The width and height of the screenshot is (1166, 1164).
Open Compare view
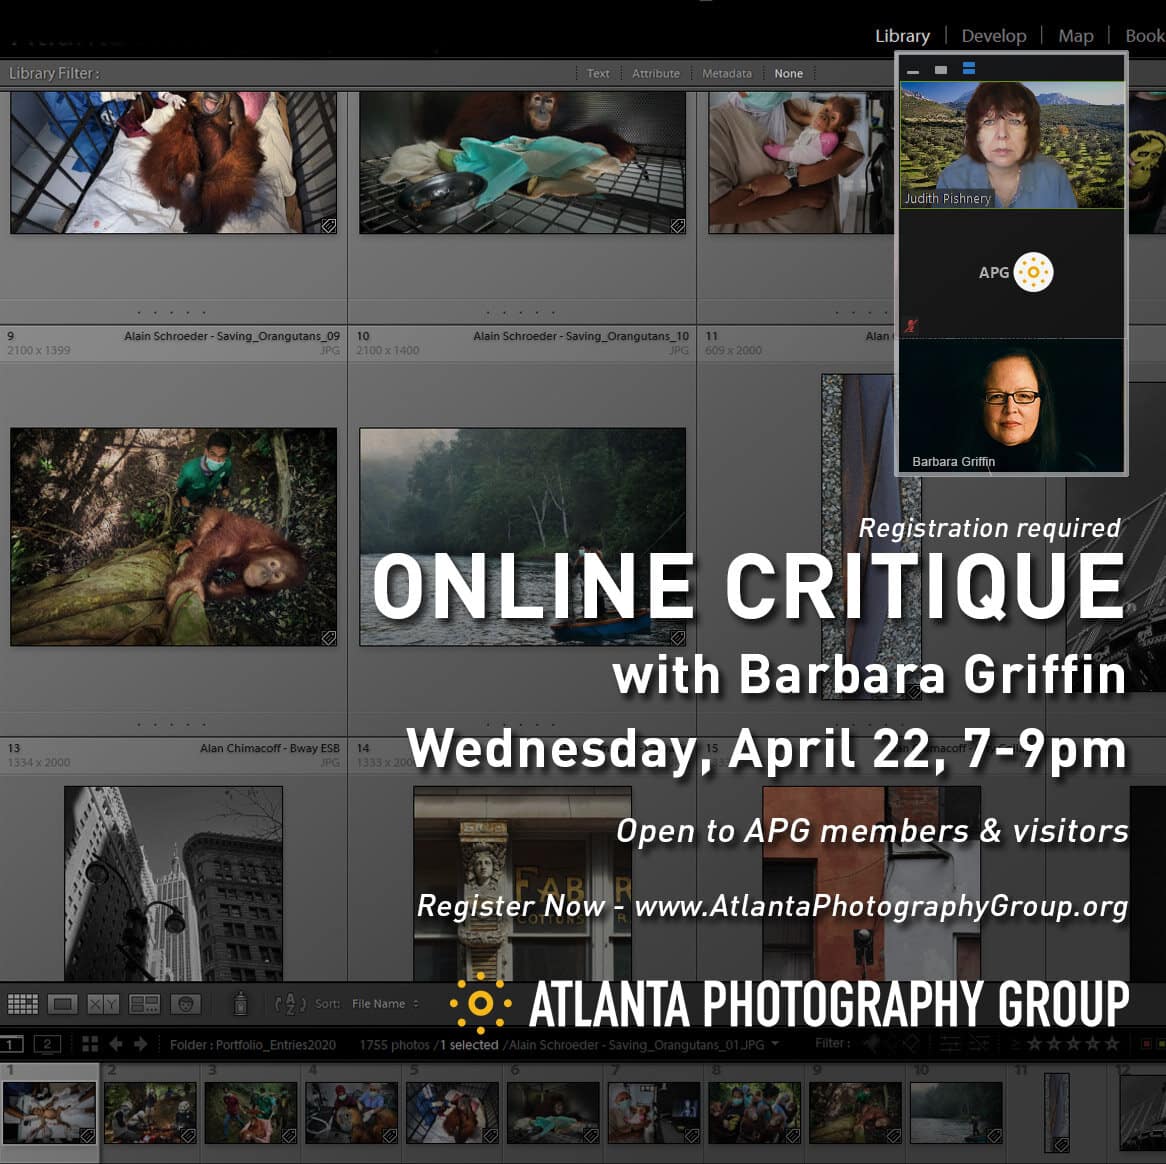pyautogui.click(x=102, y=1004)
